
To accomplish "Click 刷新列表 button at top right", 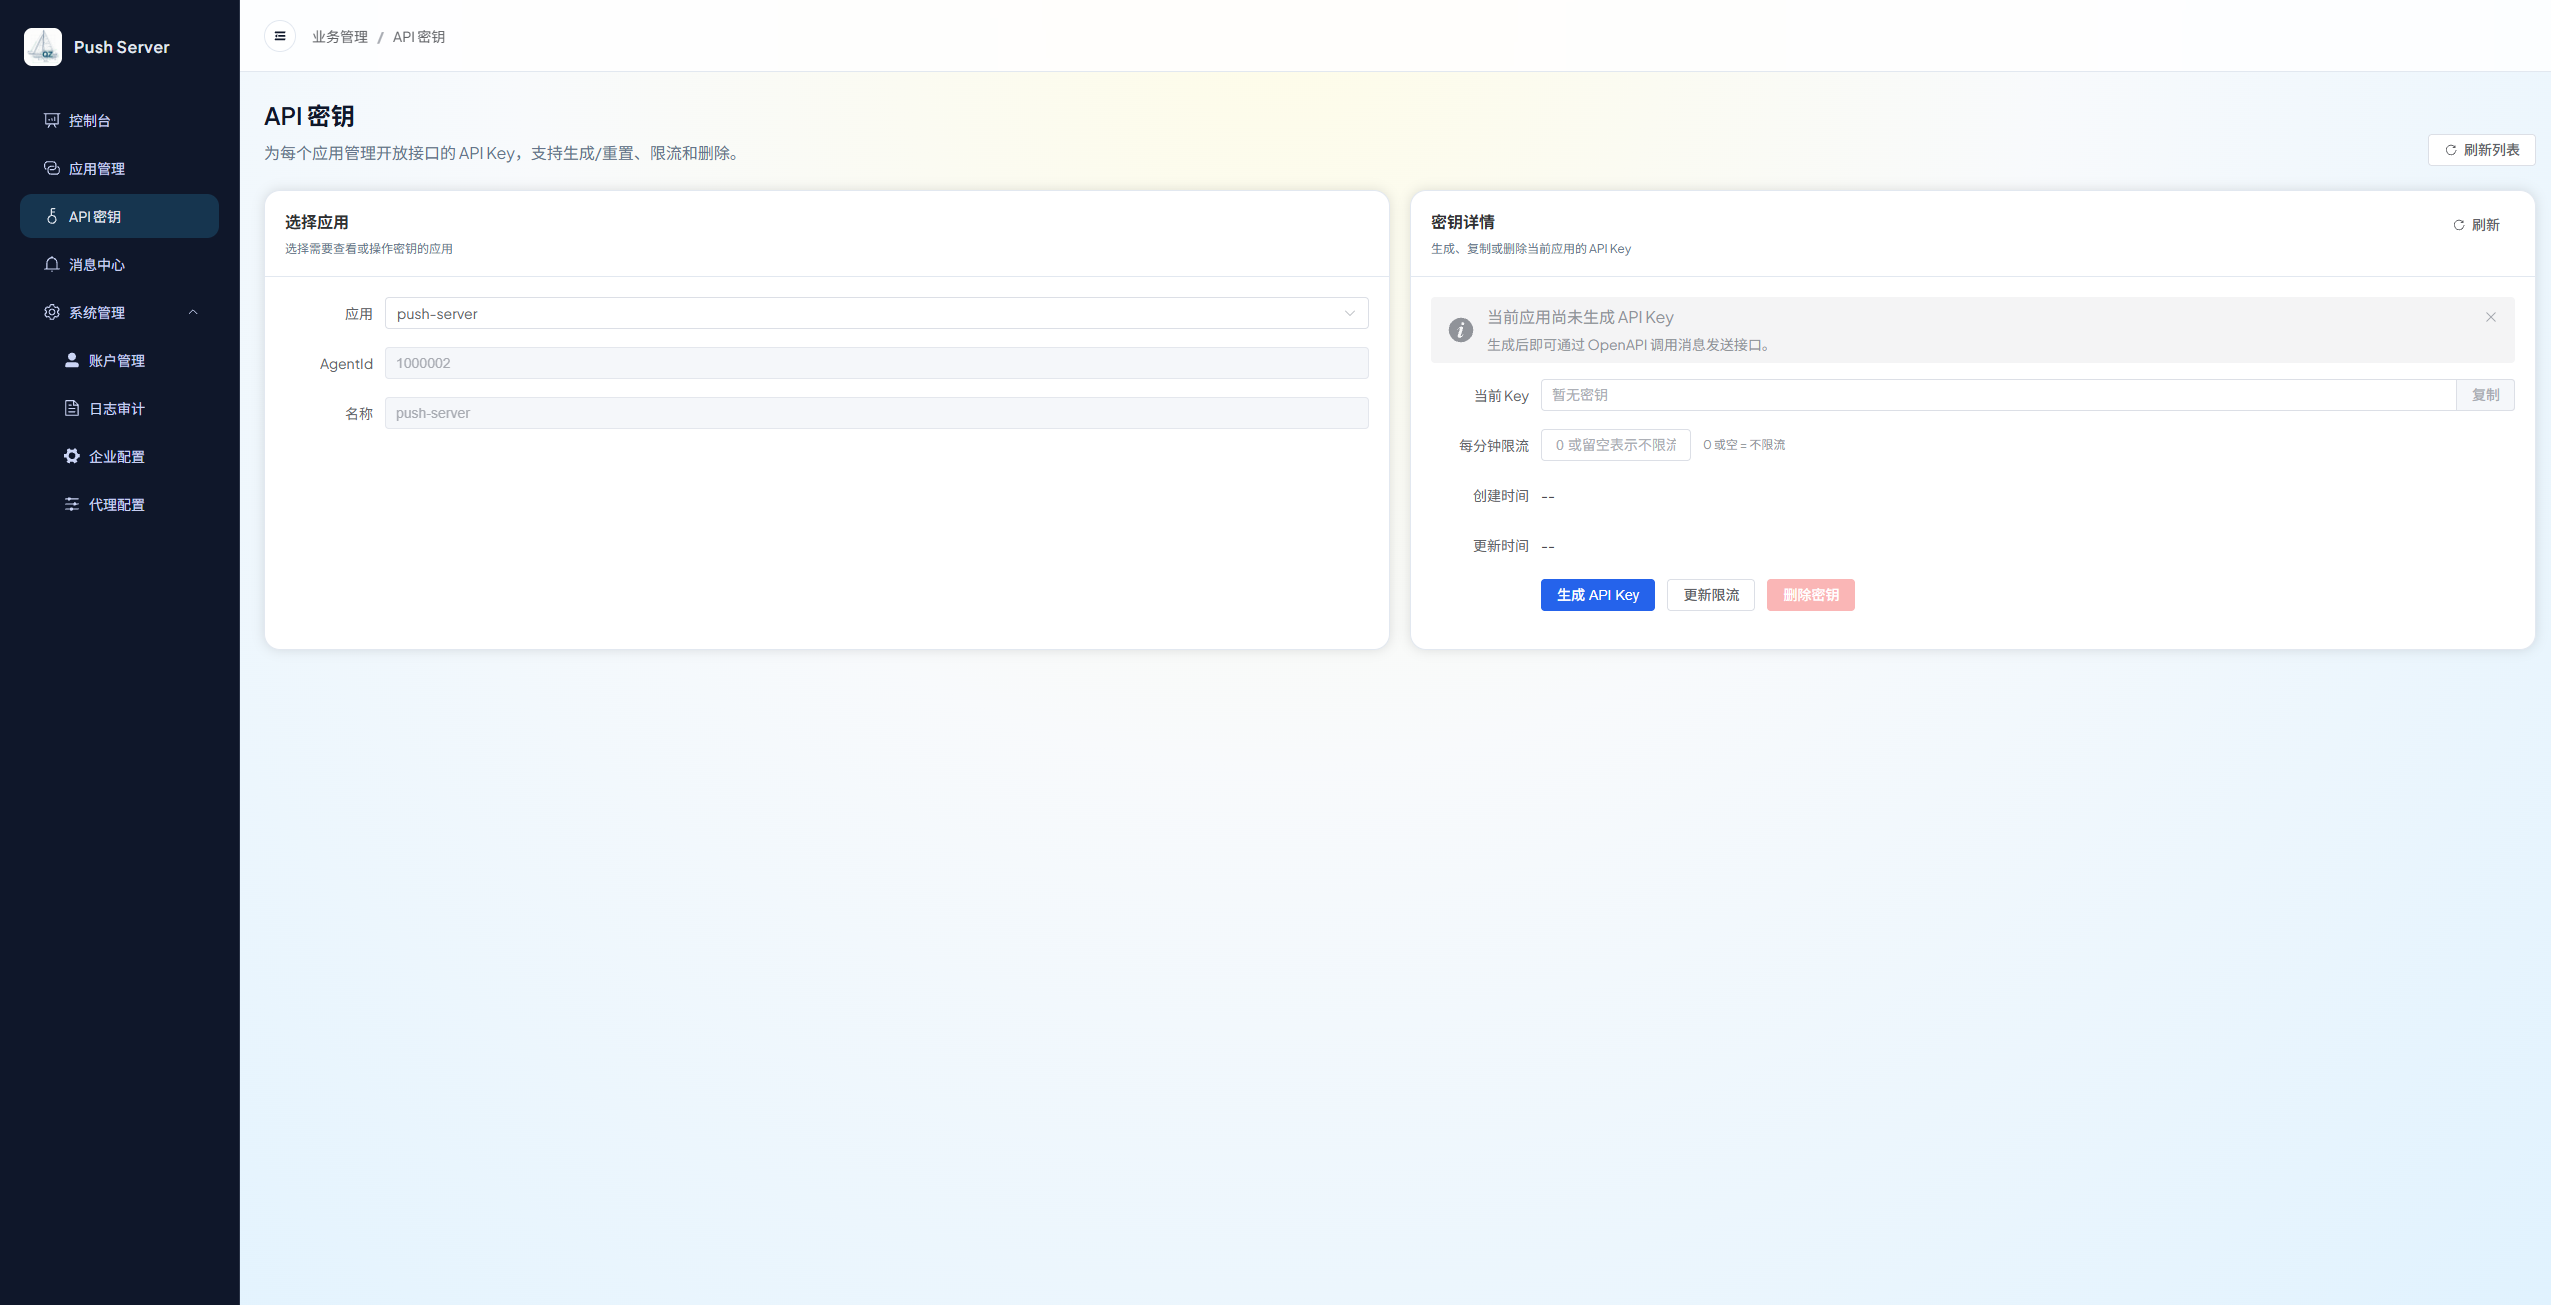I will (x=2481, y=150).
